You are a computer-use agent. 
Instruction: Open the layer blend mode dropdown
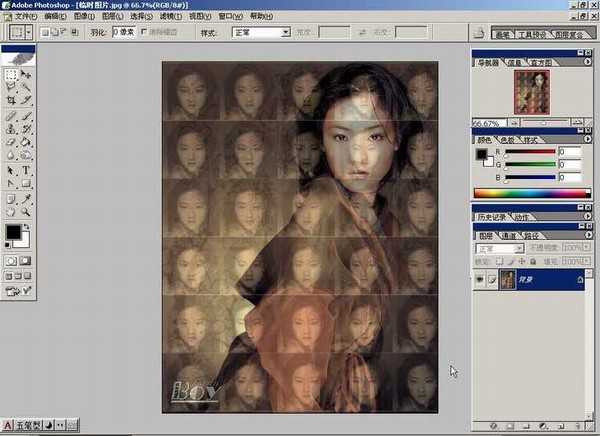[499, 247]
